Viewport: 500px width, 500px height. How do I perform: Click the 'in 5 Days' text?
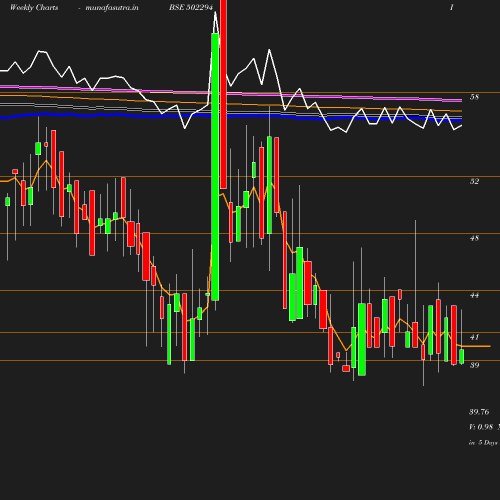[483, 443]
